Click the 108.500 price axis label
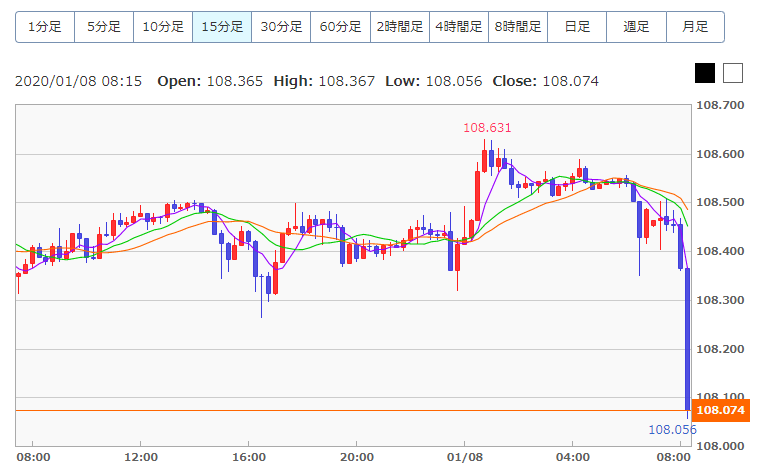 [720, 203]
